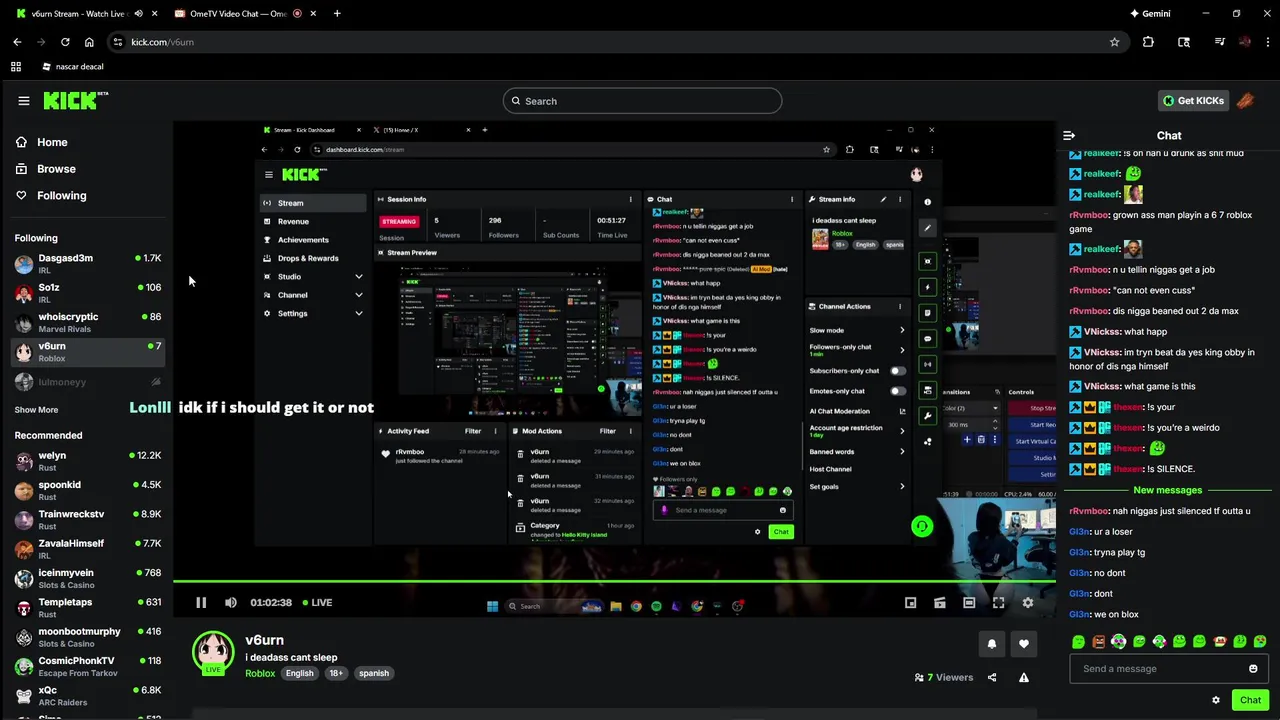Open spoonkid in Recommended
The width and height of the screenshot is (1280, 720).
pos(88,491)
